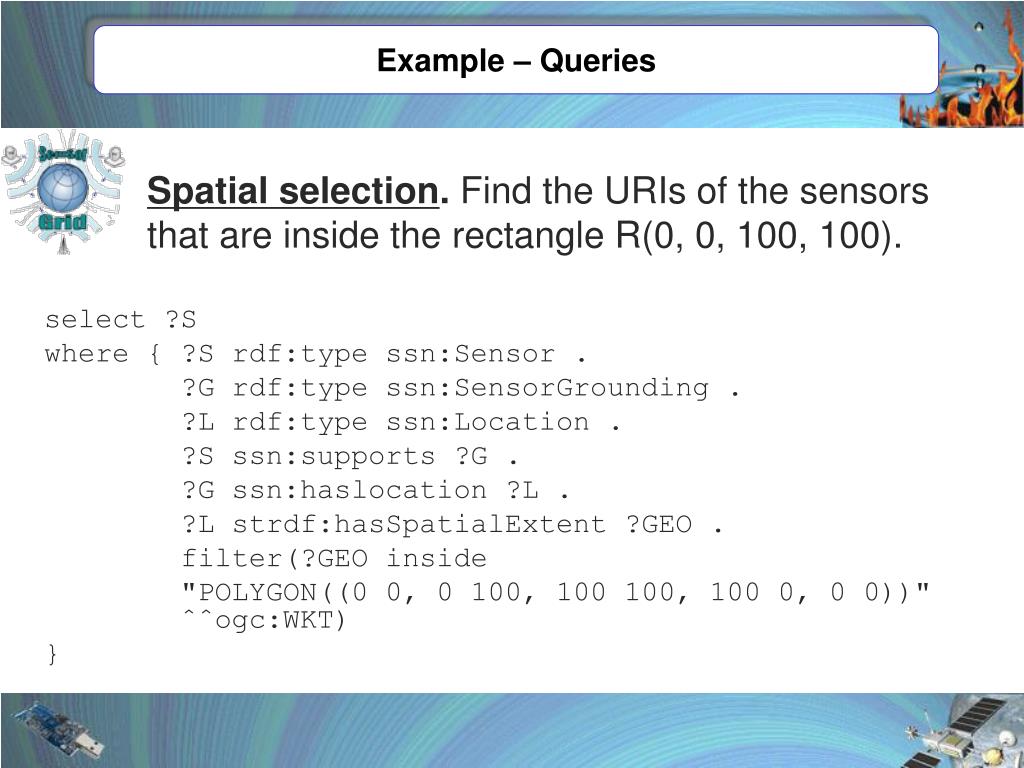The height and width of the screenshot is (768, 1024).
Task: Click the ssn:supports predicate
Action: point(334,456)
